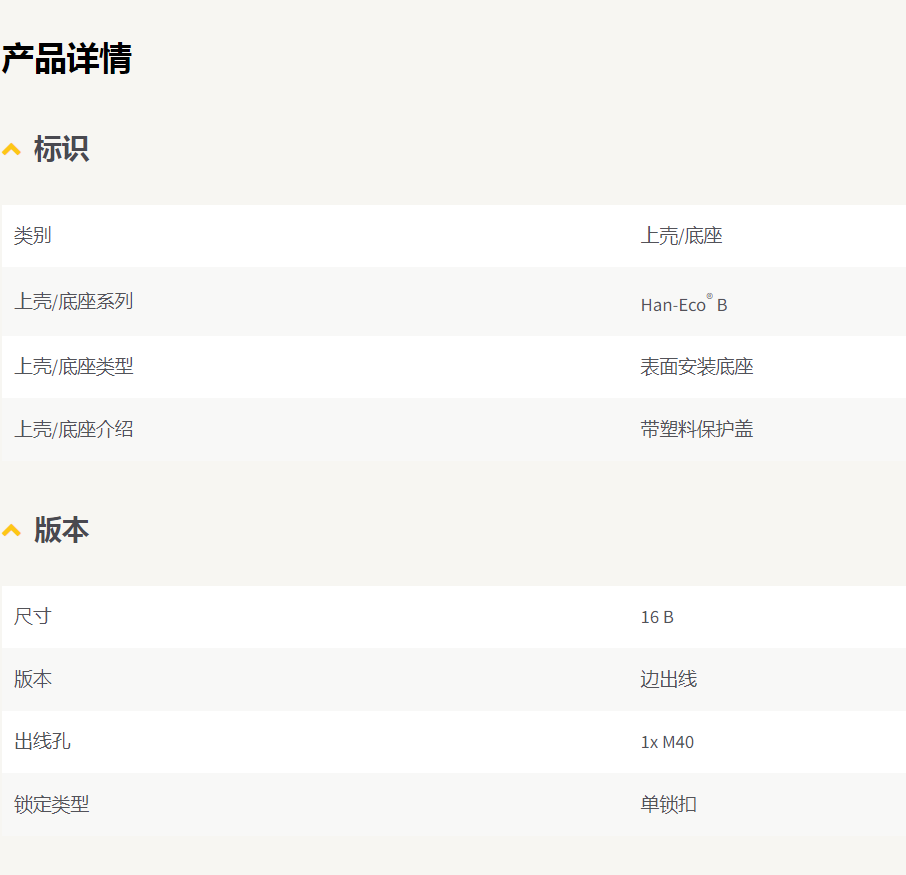Viewport: 906px width, 875px height.
Task: Click the 尺寸 row label
Action: (33, 617)
